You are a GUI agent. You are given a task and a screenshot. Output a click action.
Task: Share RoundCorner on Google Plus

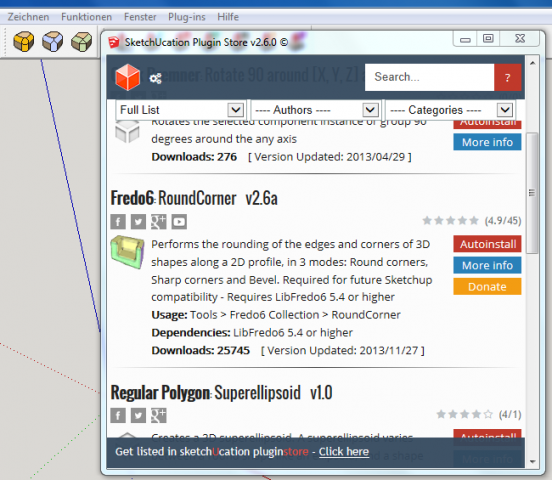[159, 222]
